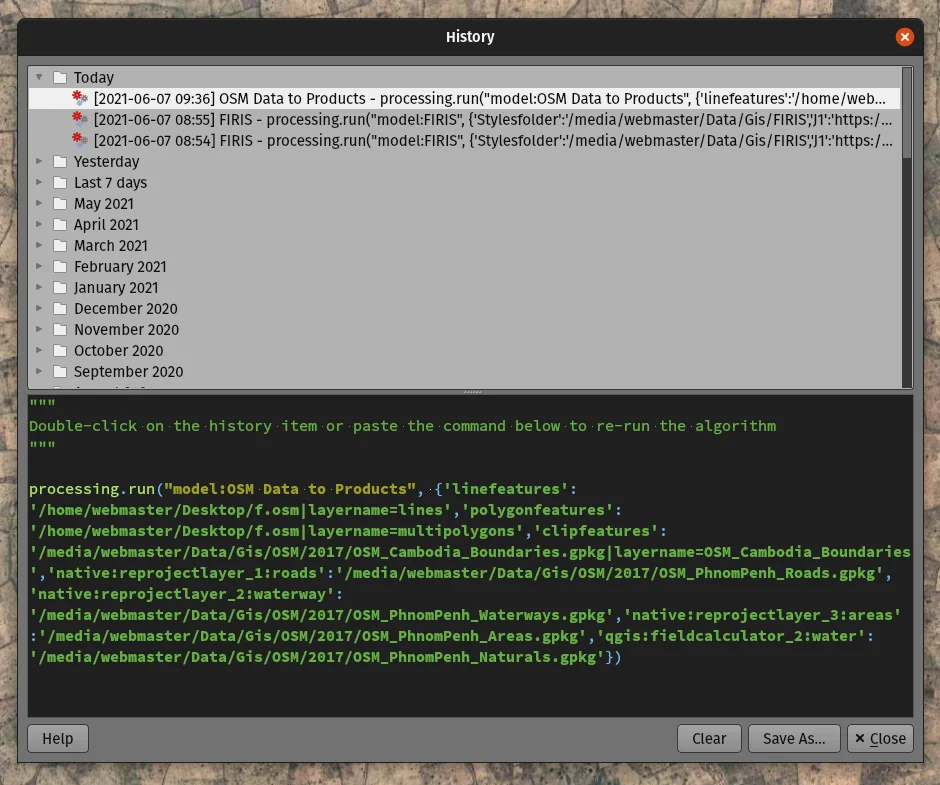Click the Today folder icon
This screenshot has width=940, height=785.
[60, 78]
